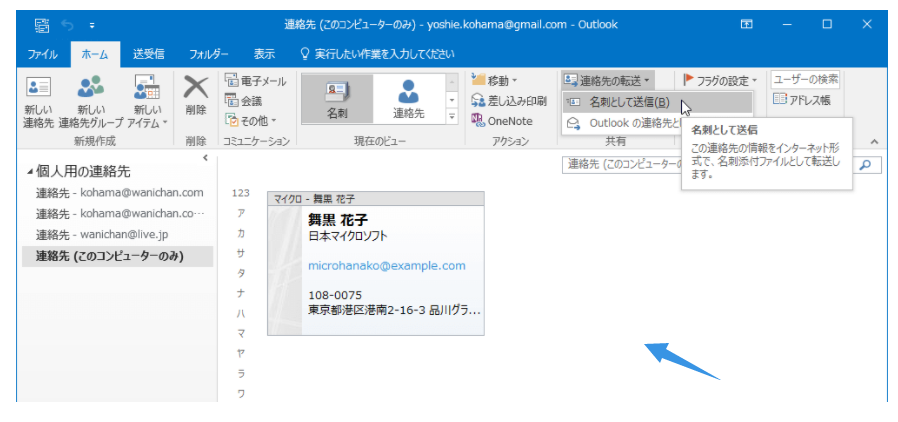Jump to index 123
898x422 pixels.
pyautogui.click(x=241, y=194)
